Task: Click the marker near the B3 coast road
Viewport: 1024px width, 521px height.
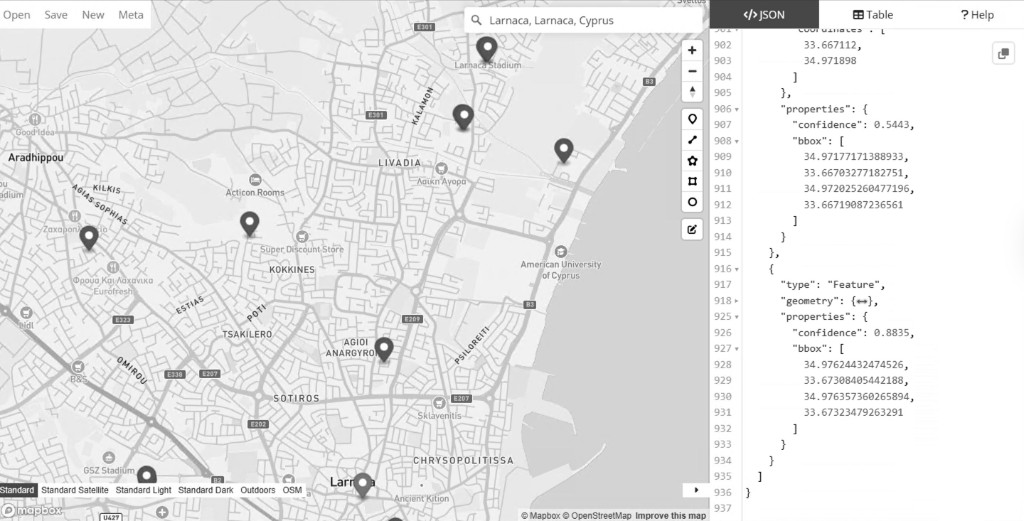Action: (x=564, y=151)
